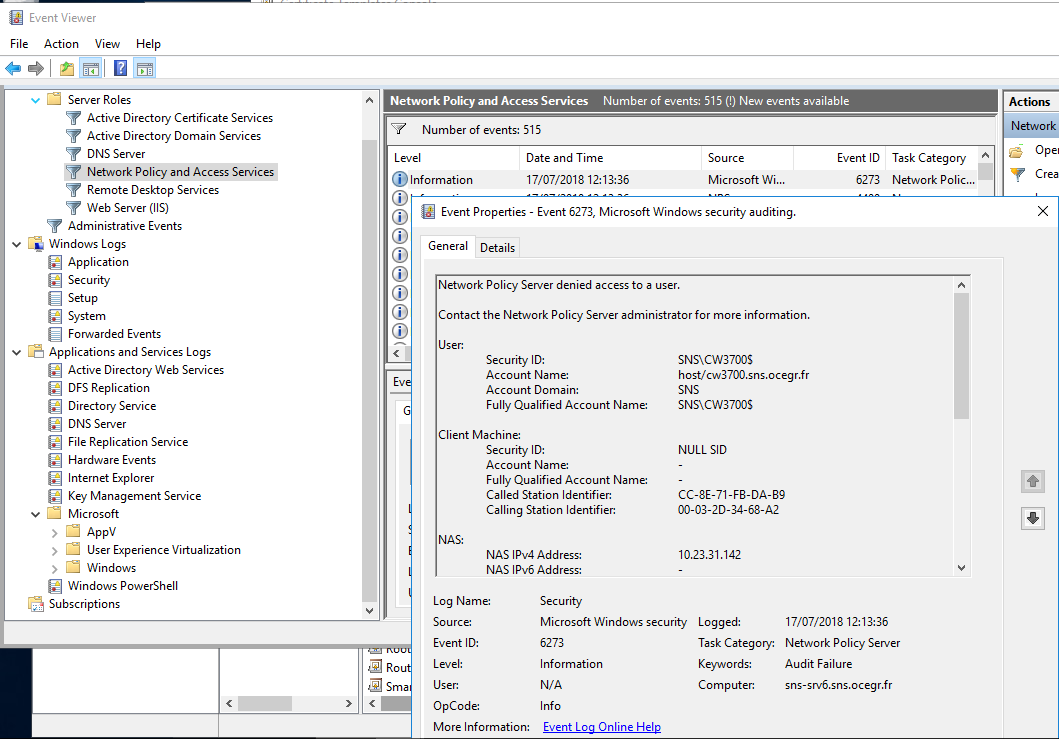Click the next event down arrow button

1033,518
